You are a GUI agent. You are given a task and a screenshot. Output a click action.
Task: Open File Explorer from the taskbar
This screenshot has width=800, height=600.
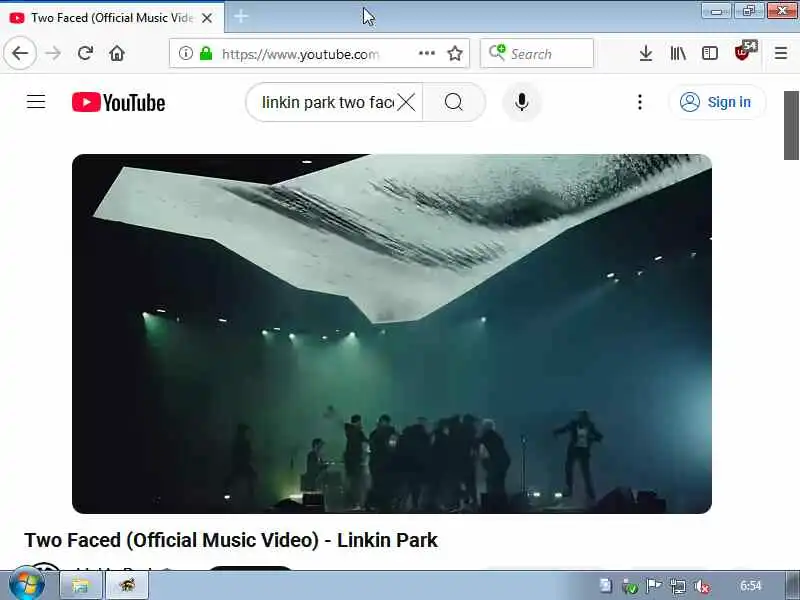coord(81,585)
